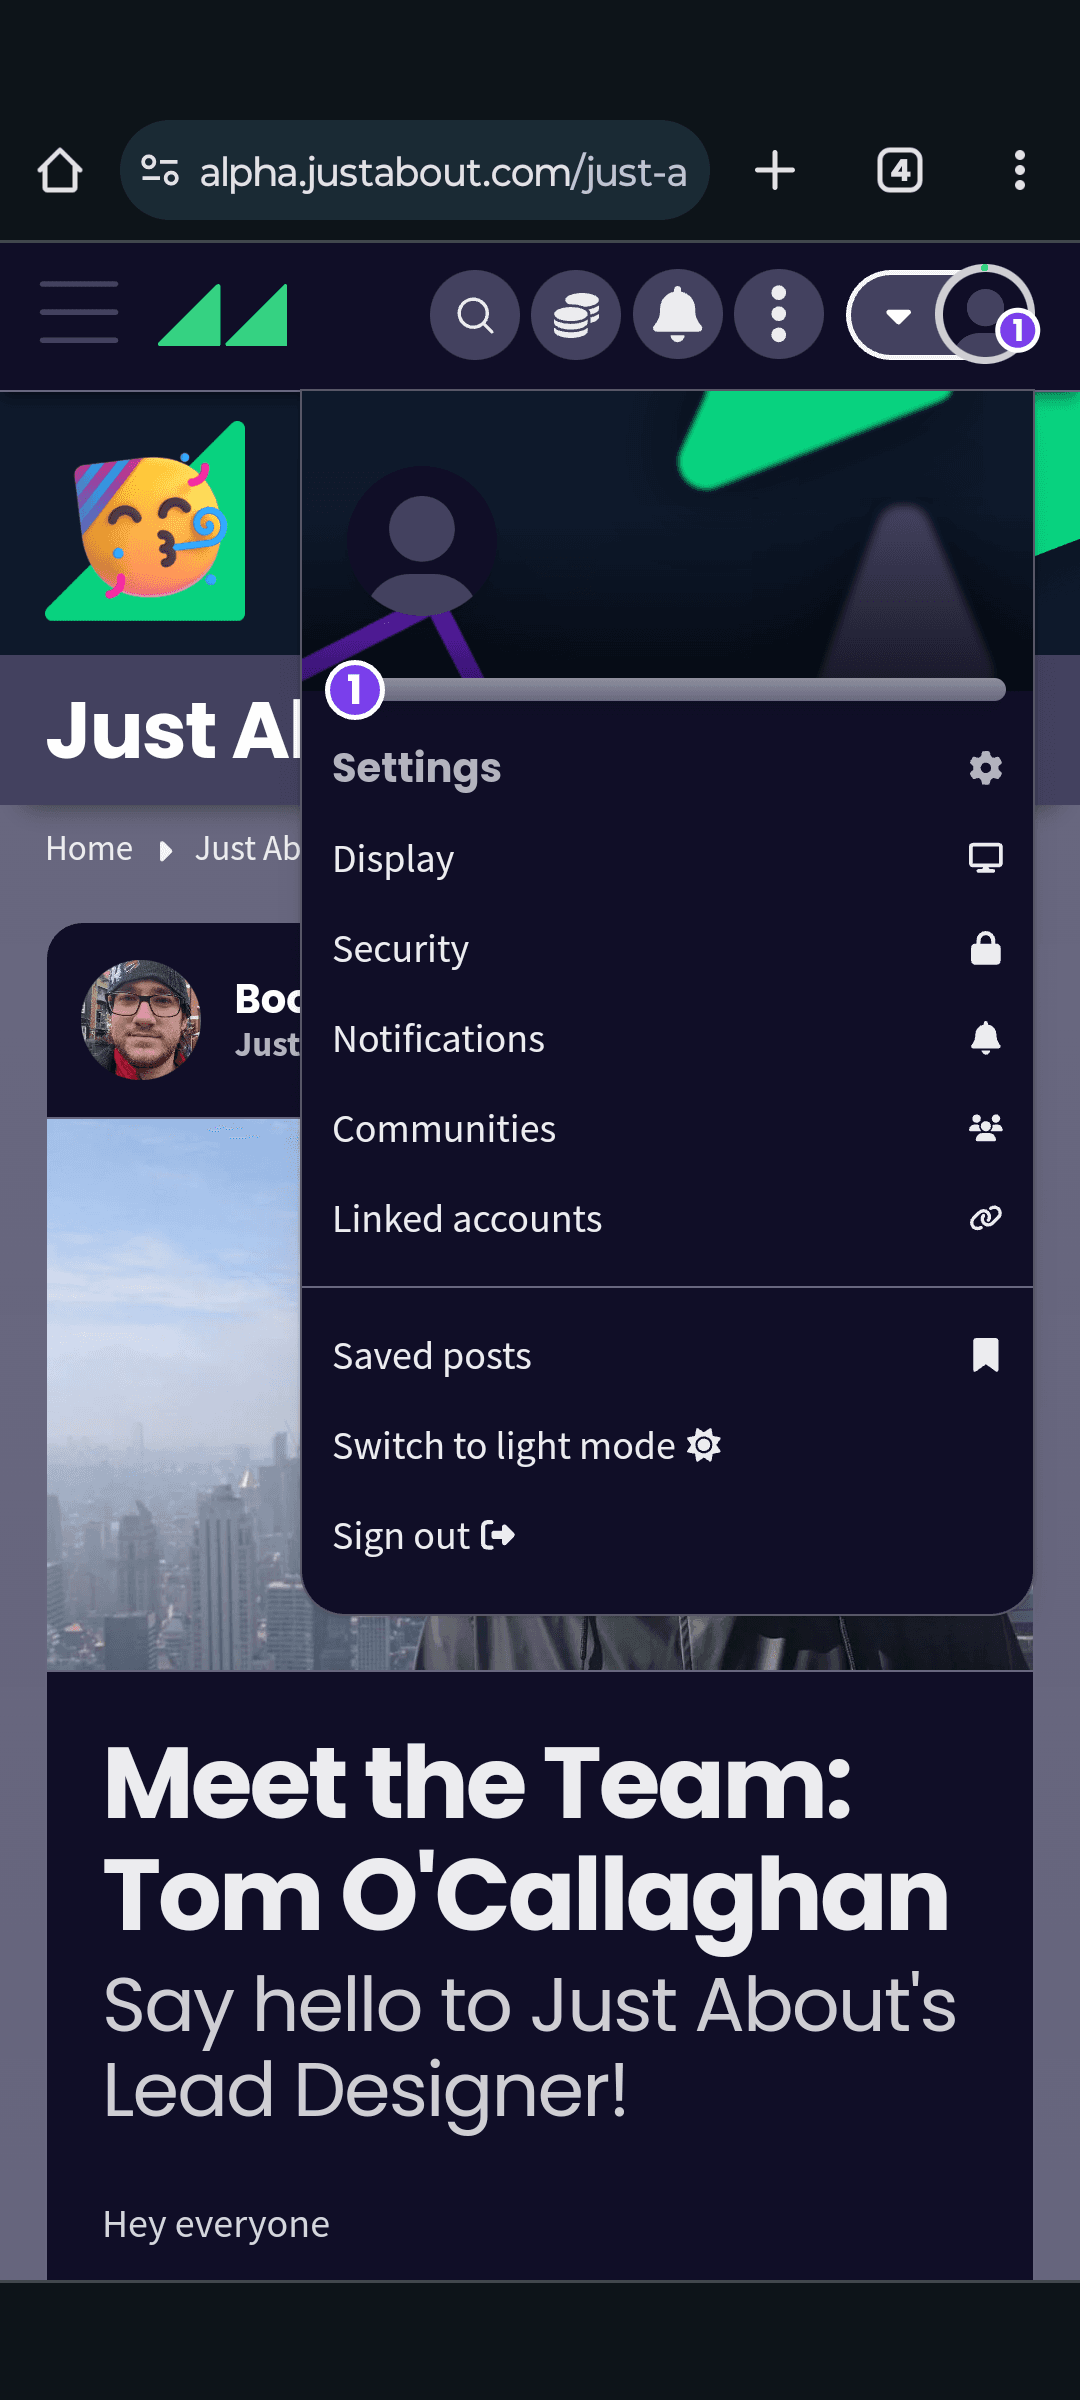Open the three-dot more menu in site header
Viewport: 1080px width, 2400px height.
pos(779,316)
